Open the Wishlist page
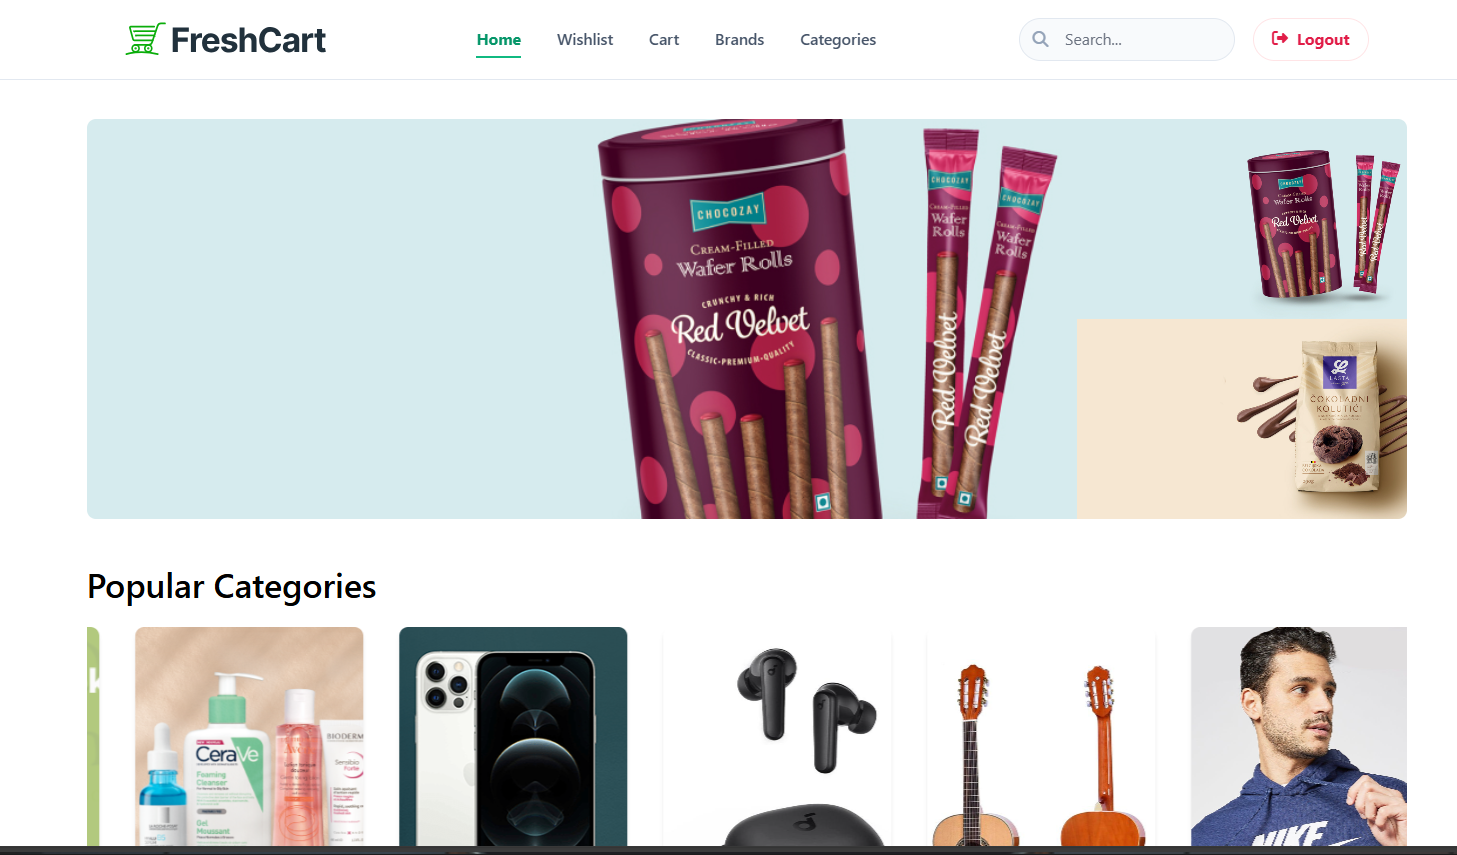 585,40
